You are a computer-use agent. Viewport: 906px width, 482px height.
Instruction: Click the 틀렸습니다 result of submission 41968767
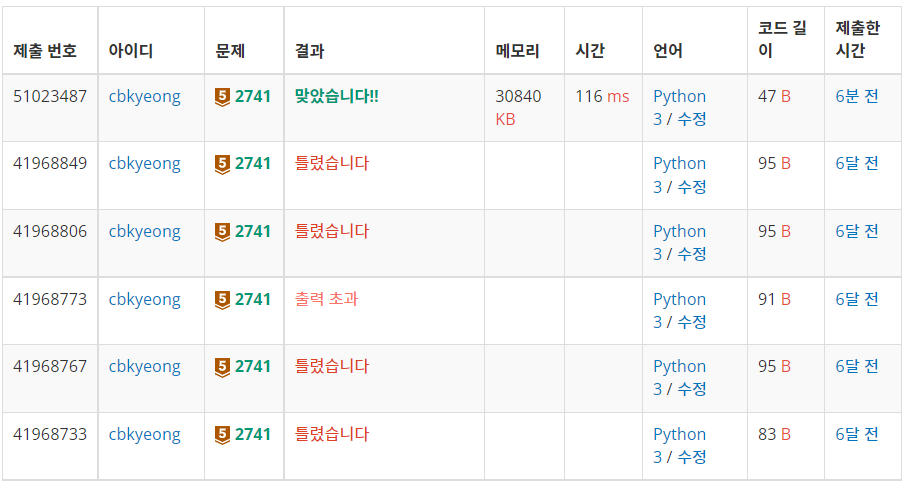tap(332, 367)
